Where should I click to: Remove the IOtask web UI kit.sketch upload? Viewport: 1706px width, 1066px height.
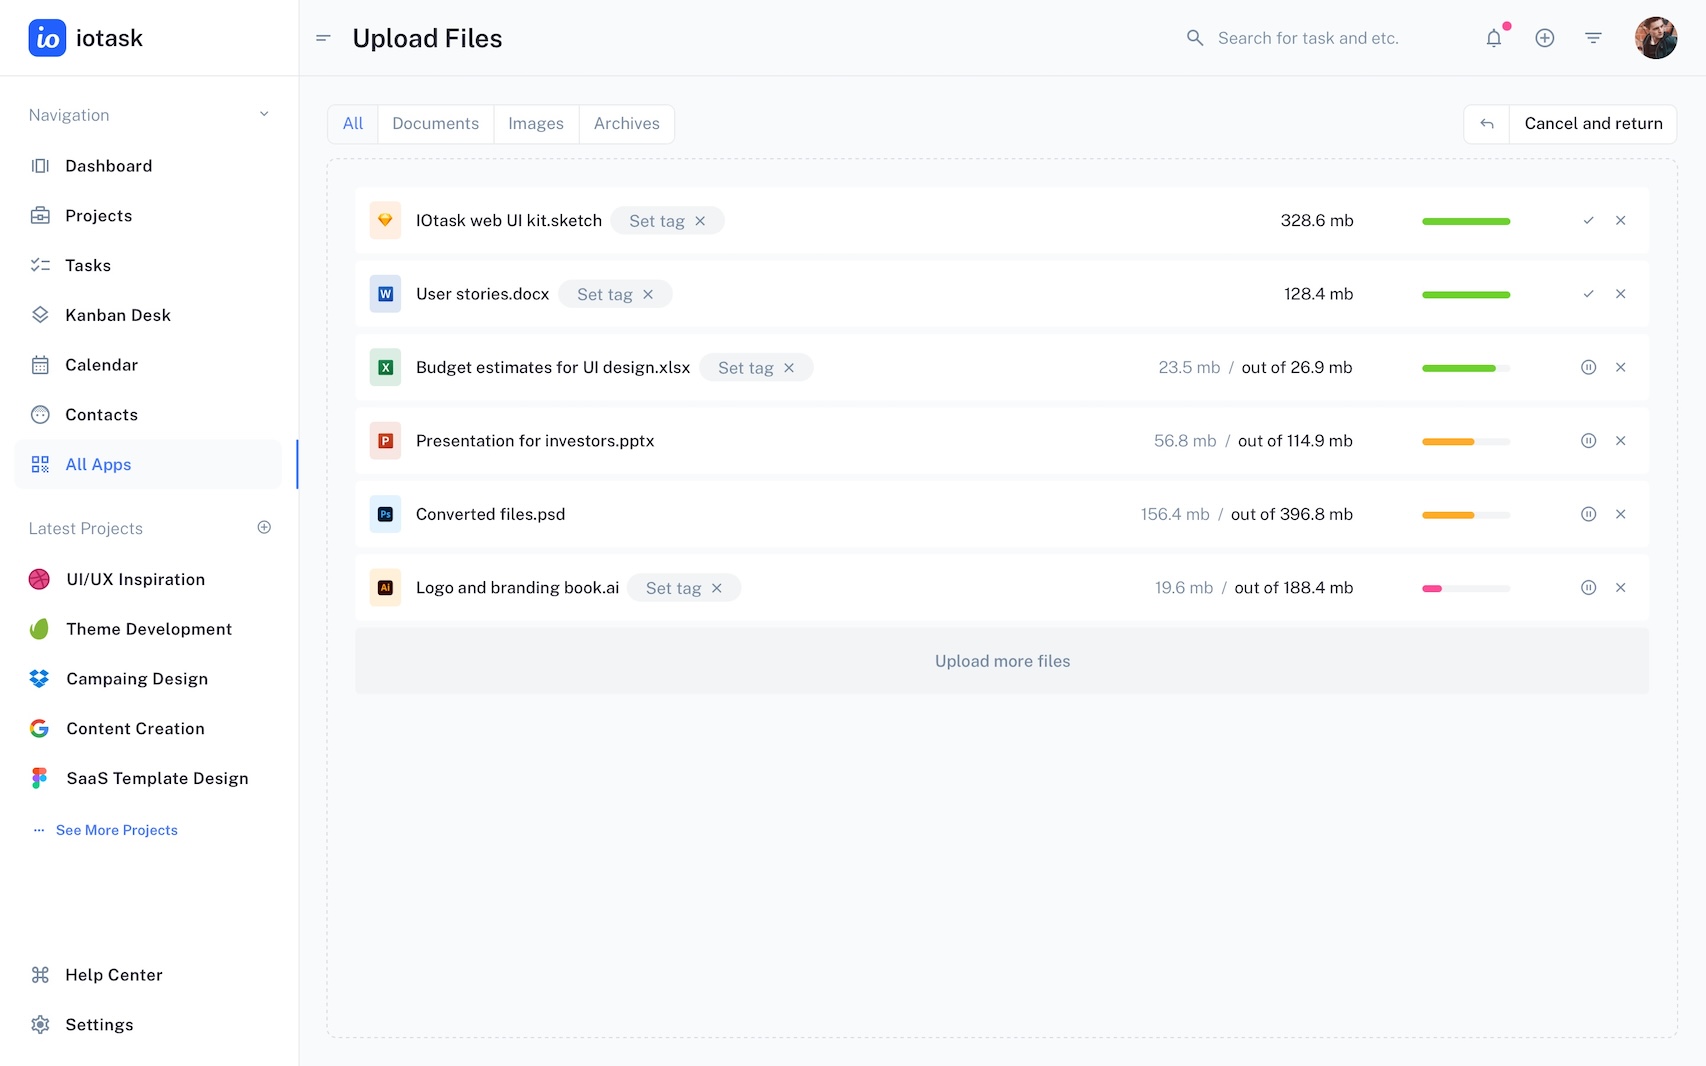coord(1620,221)
